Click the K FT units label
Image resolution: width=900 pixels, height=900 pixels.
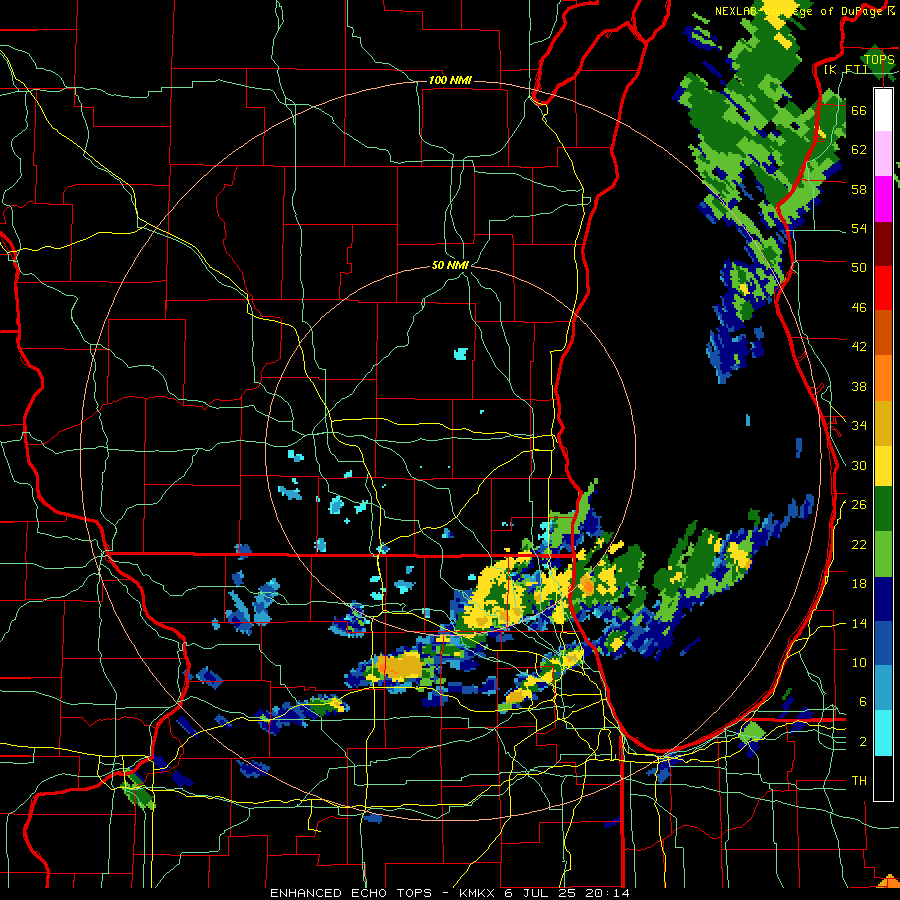coord(845,69)
